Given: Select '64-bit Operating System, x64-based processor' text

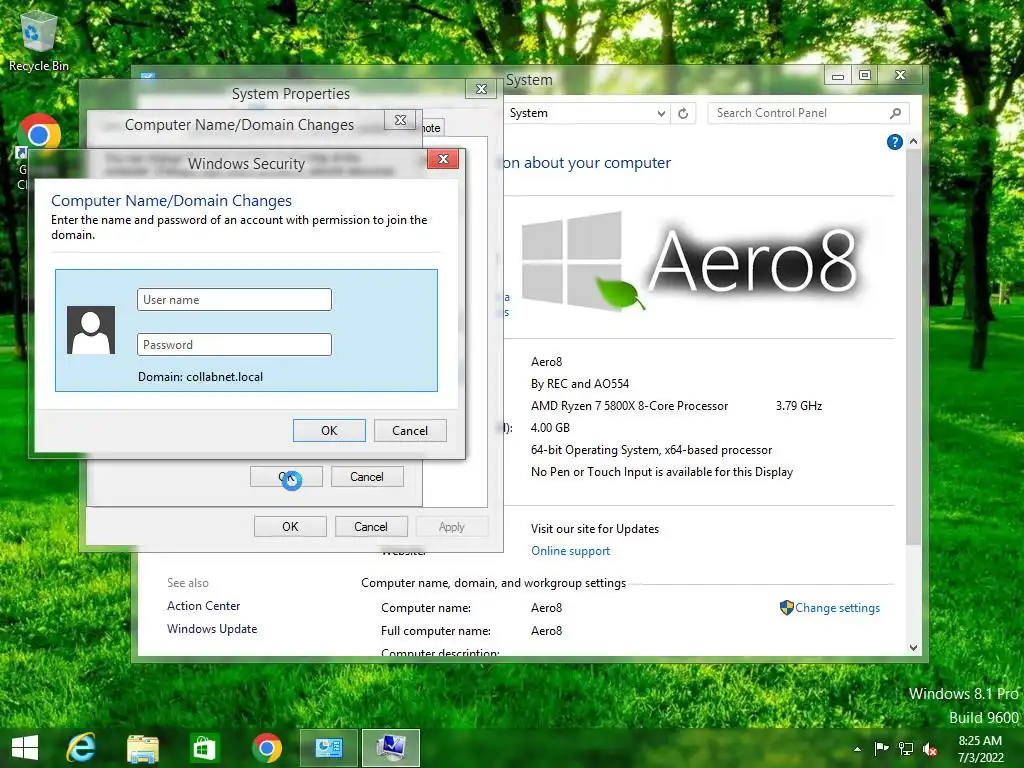Looking at the screenshot, I should pyautogui.click(x=651, y=450).
